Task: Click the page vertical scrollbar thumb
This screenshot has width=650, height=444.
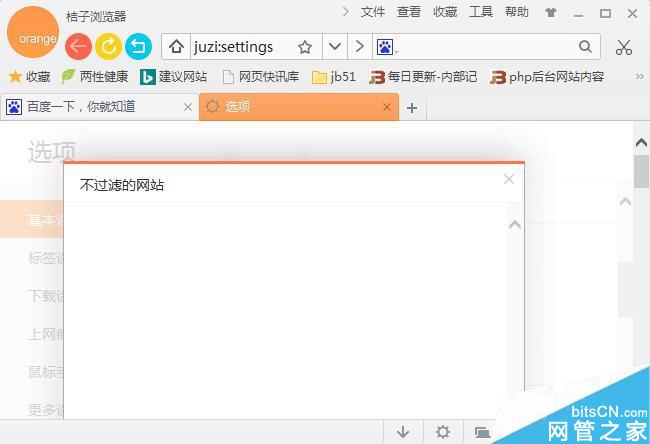Action: point(641,171)
